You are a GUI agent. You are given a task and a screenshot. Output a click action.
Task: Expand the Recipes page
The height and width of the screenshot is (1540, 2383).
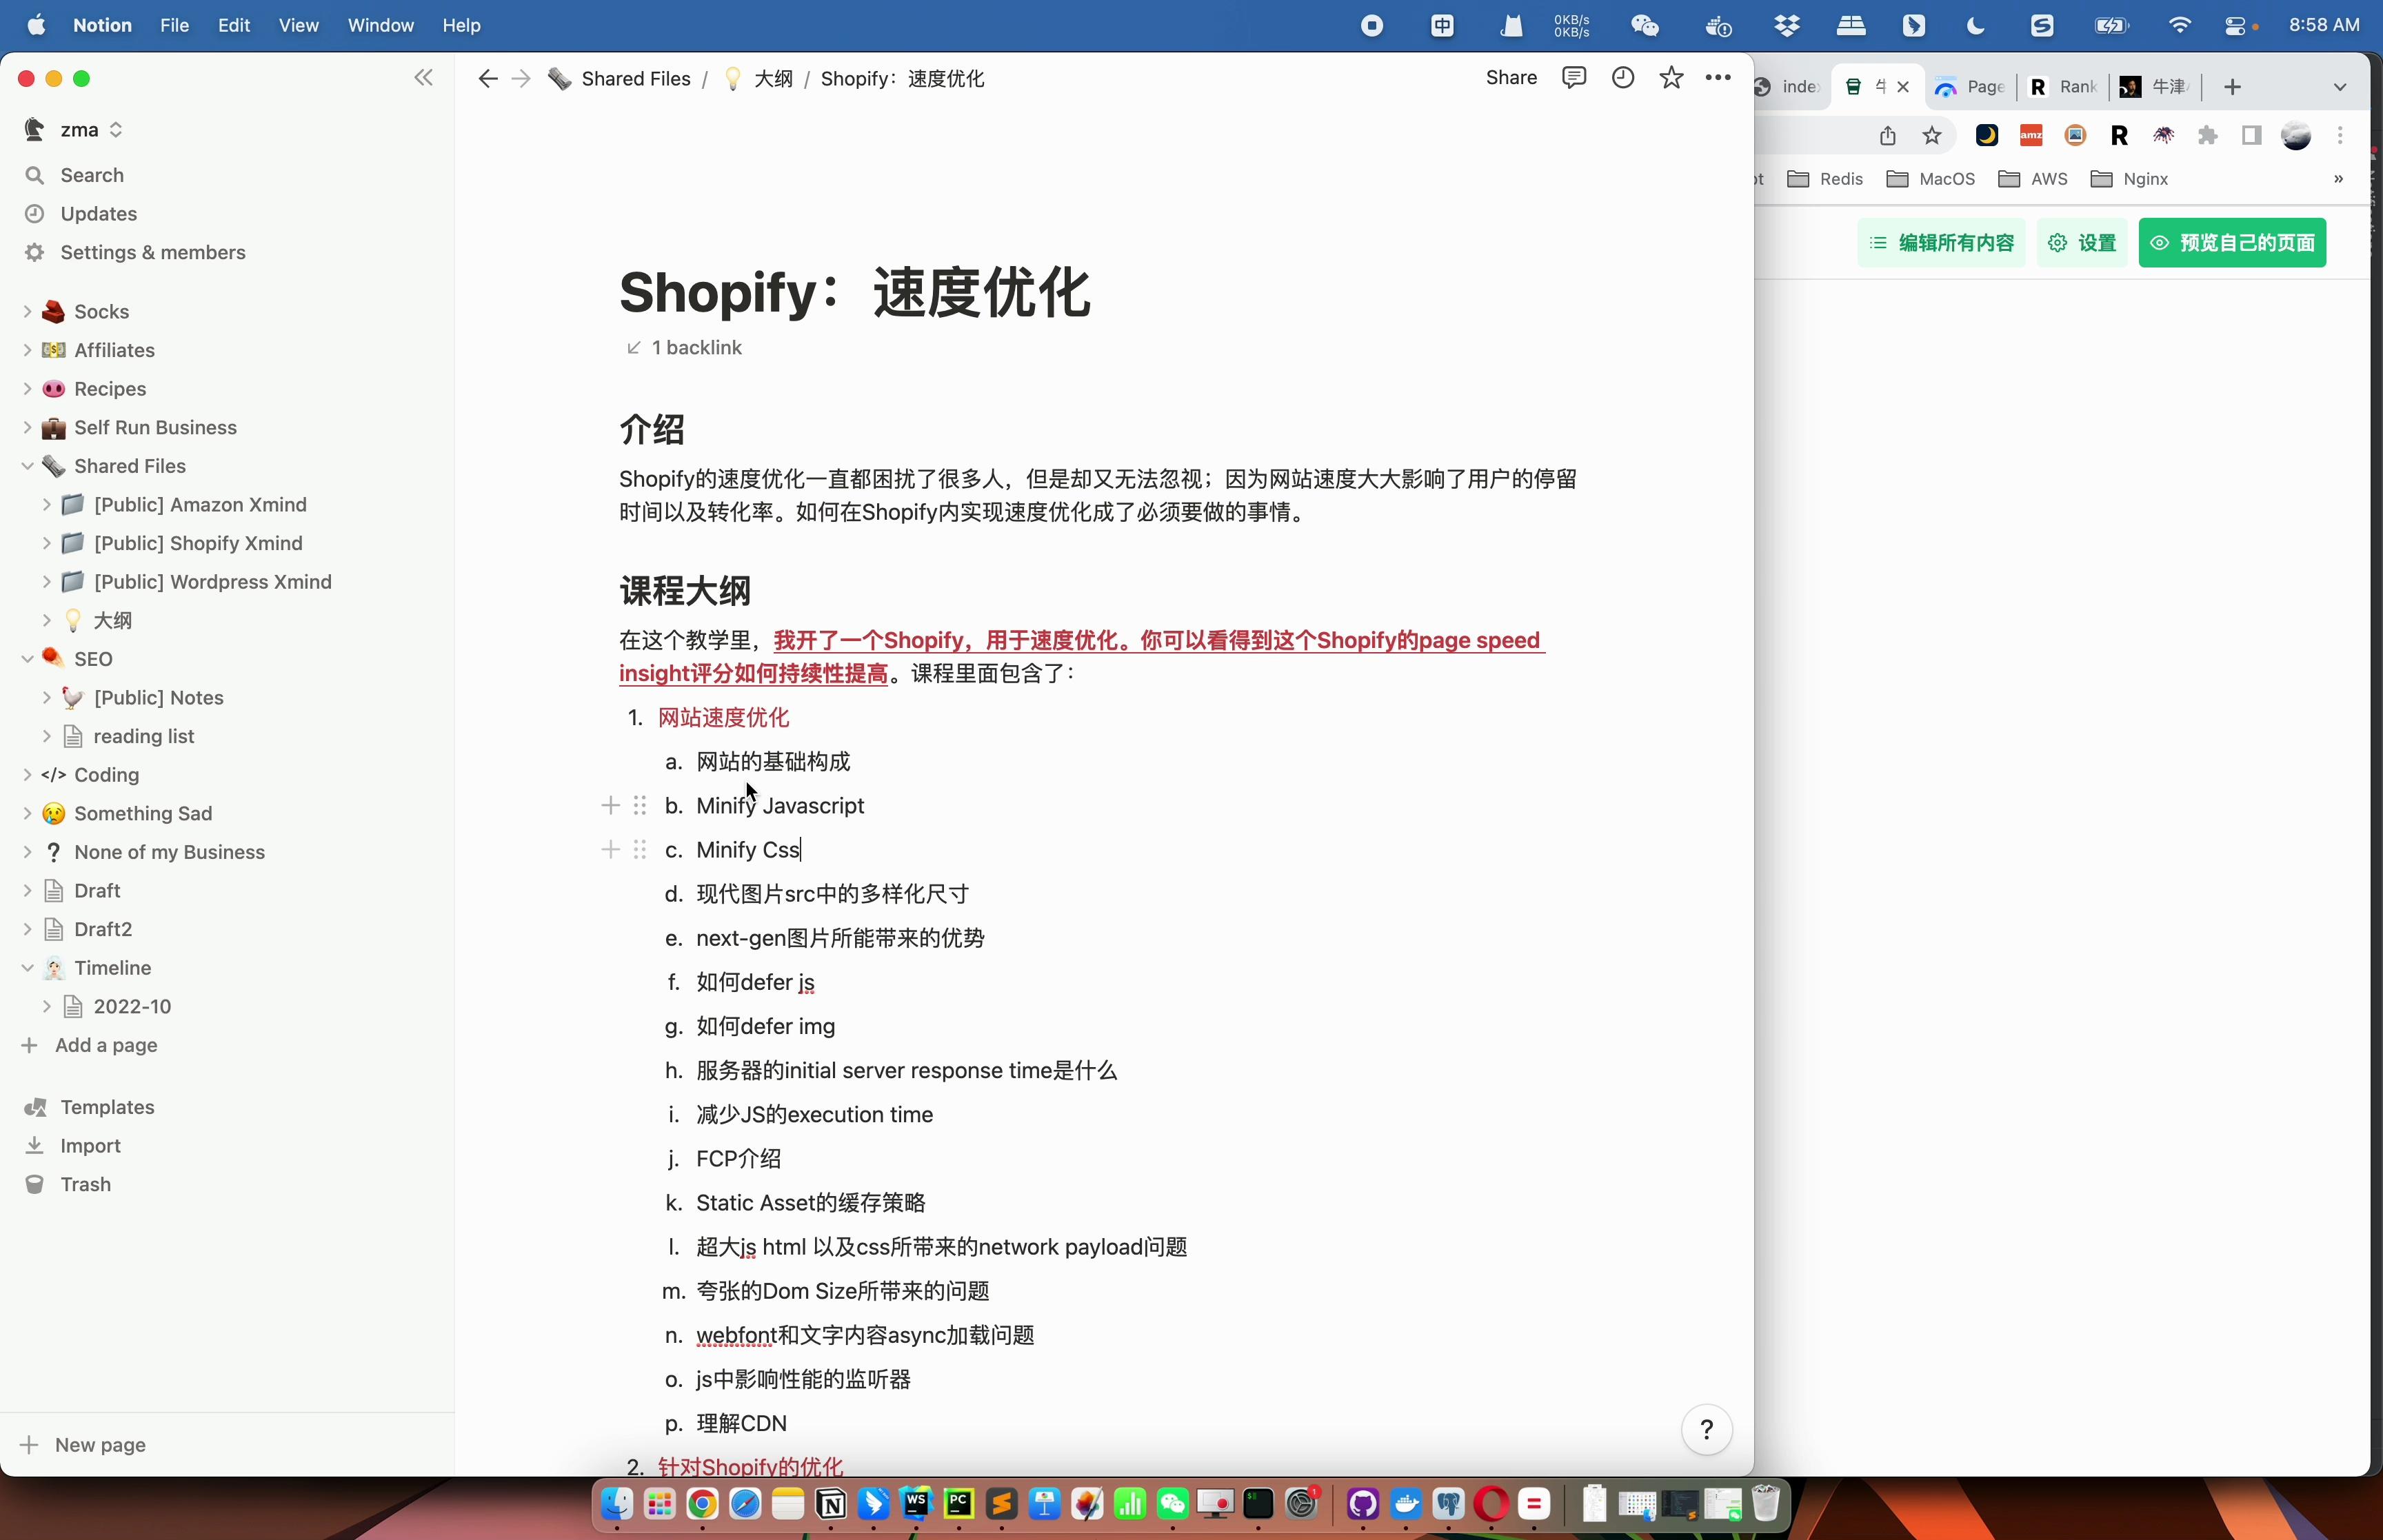[27, 389]
